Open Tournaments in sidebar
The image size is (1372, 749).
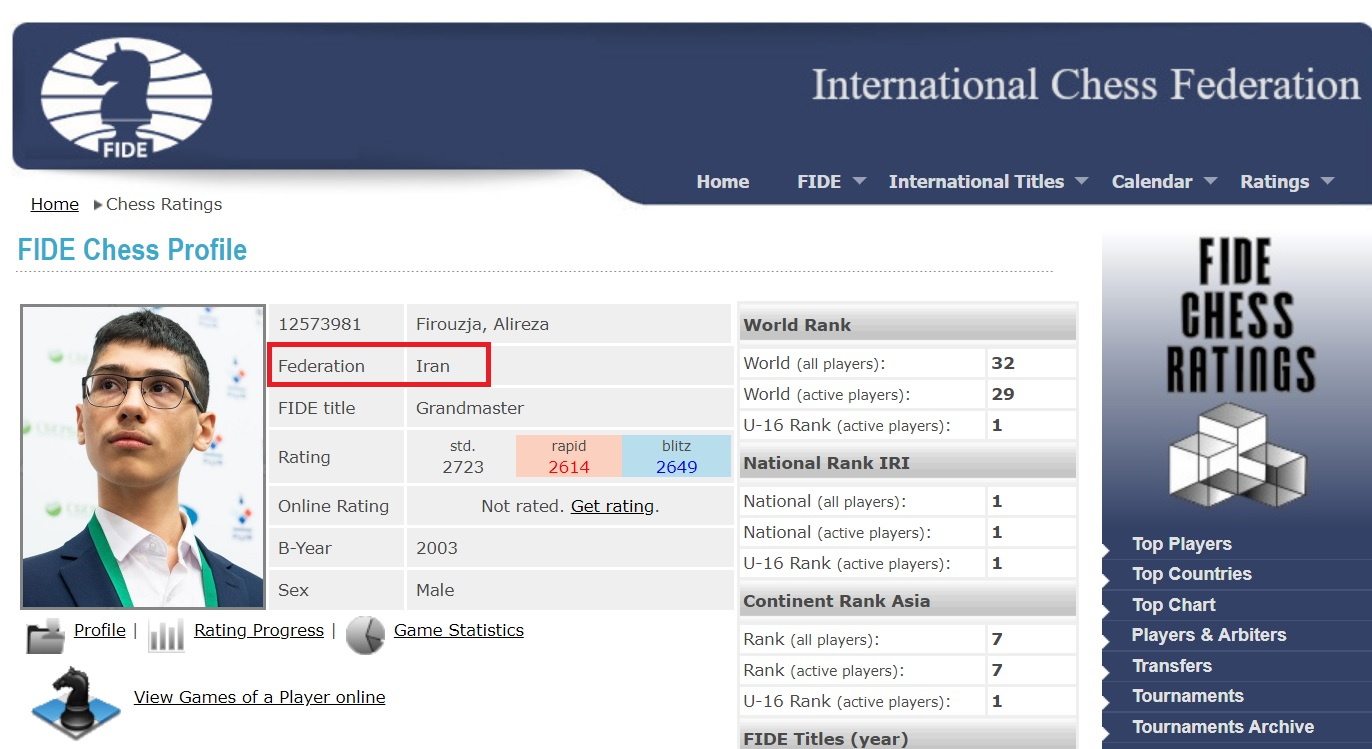click(1187, 696)
